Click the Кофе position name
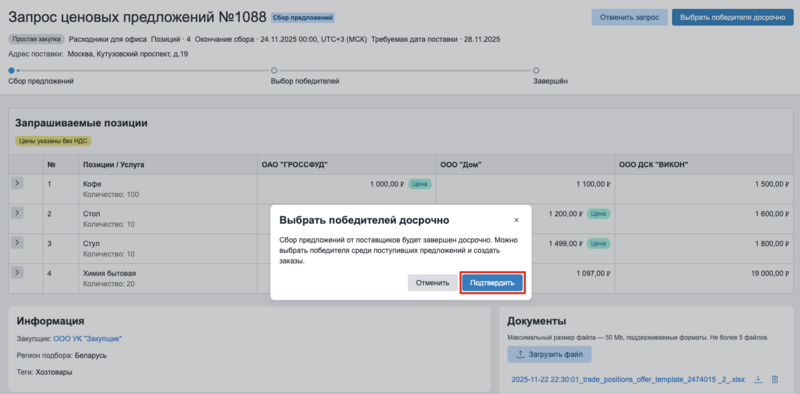 point(92,184)
